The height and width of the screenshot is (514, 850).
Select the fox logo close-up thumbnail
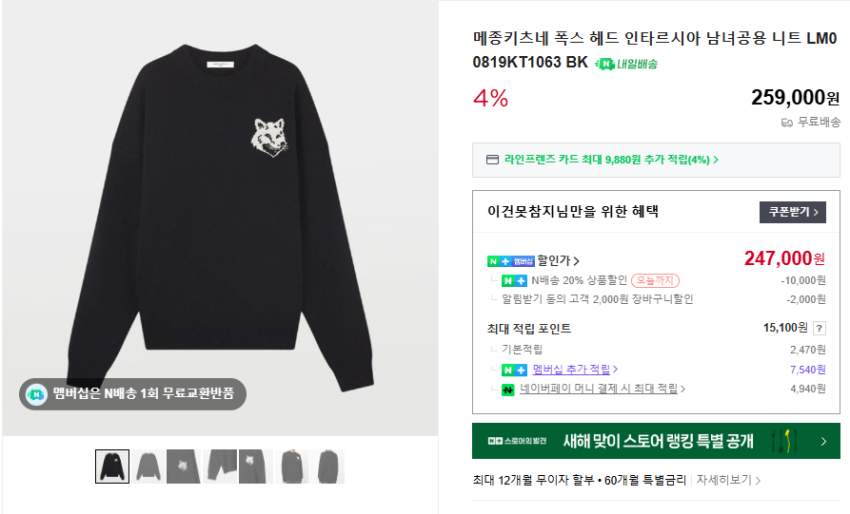pos(183,466)
